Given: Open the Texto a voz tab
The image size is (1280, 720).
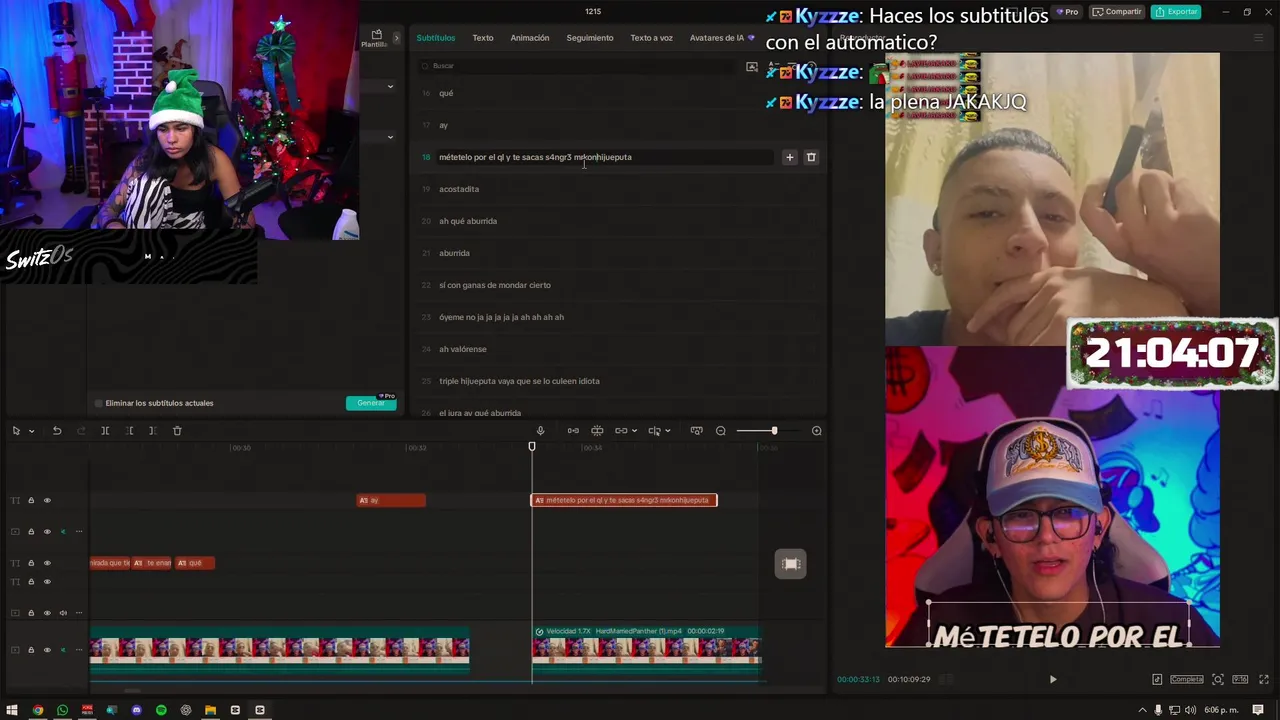Looking at the screenshot, I should [x=651, y=38].
